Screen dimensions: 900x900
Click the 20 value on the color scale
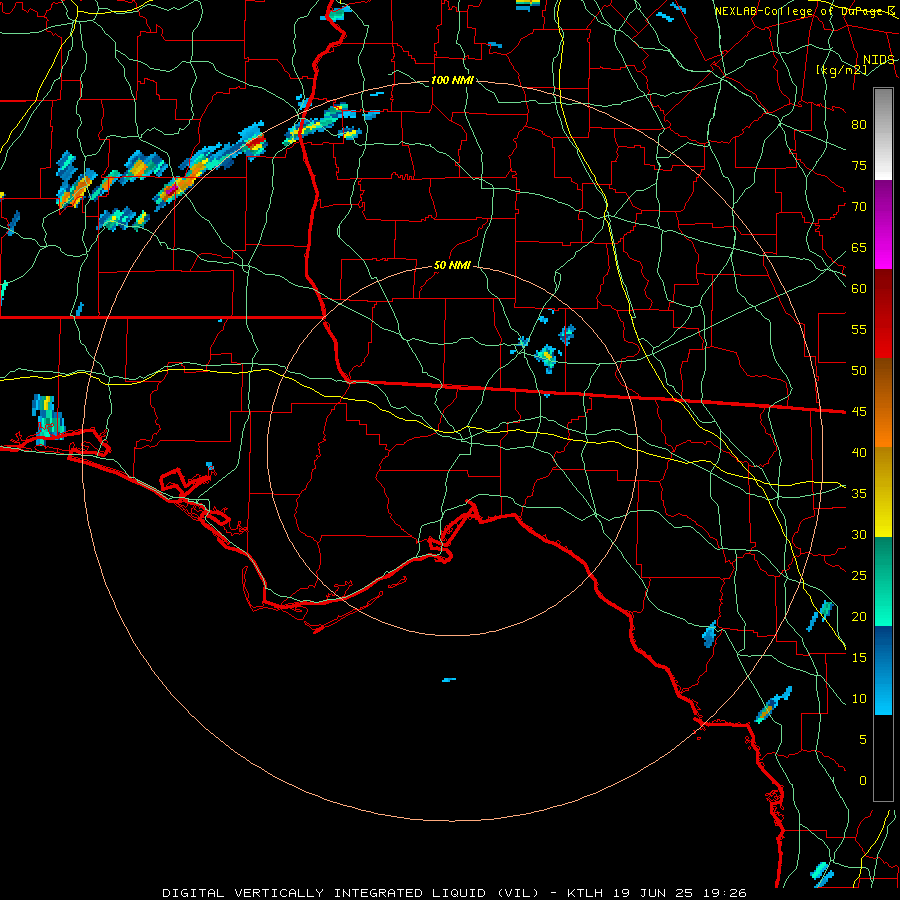pos(859,616)
